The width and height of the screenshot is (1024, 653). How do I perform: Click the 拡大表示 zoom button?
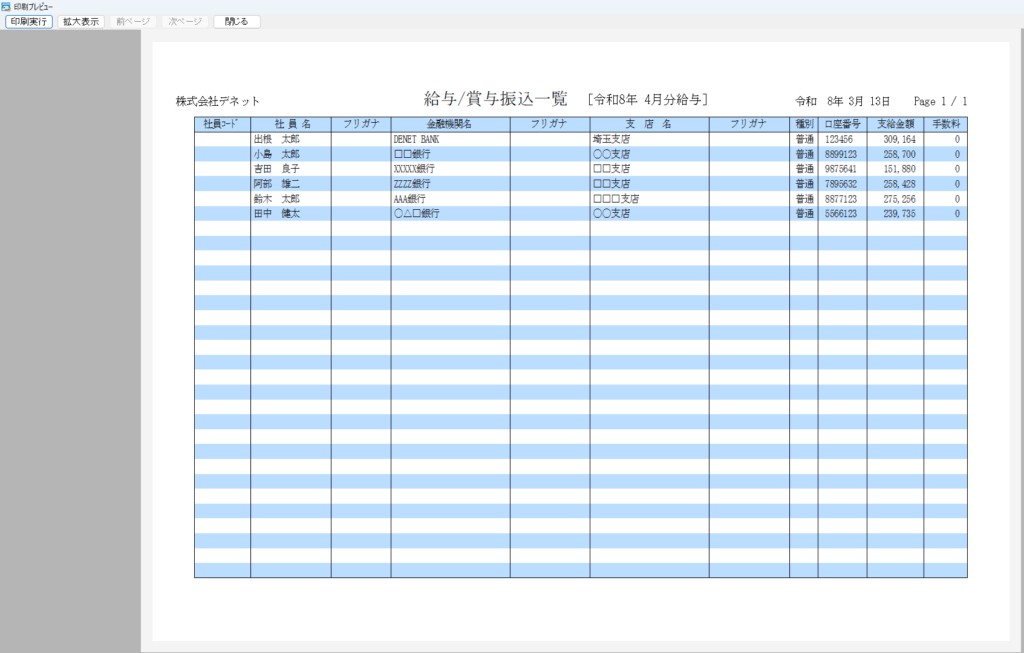80,21
